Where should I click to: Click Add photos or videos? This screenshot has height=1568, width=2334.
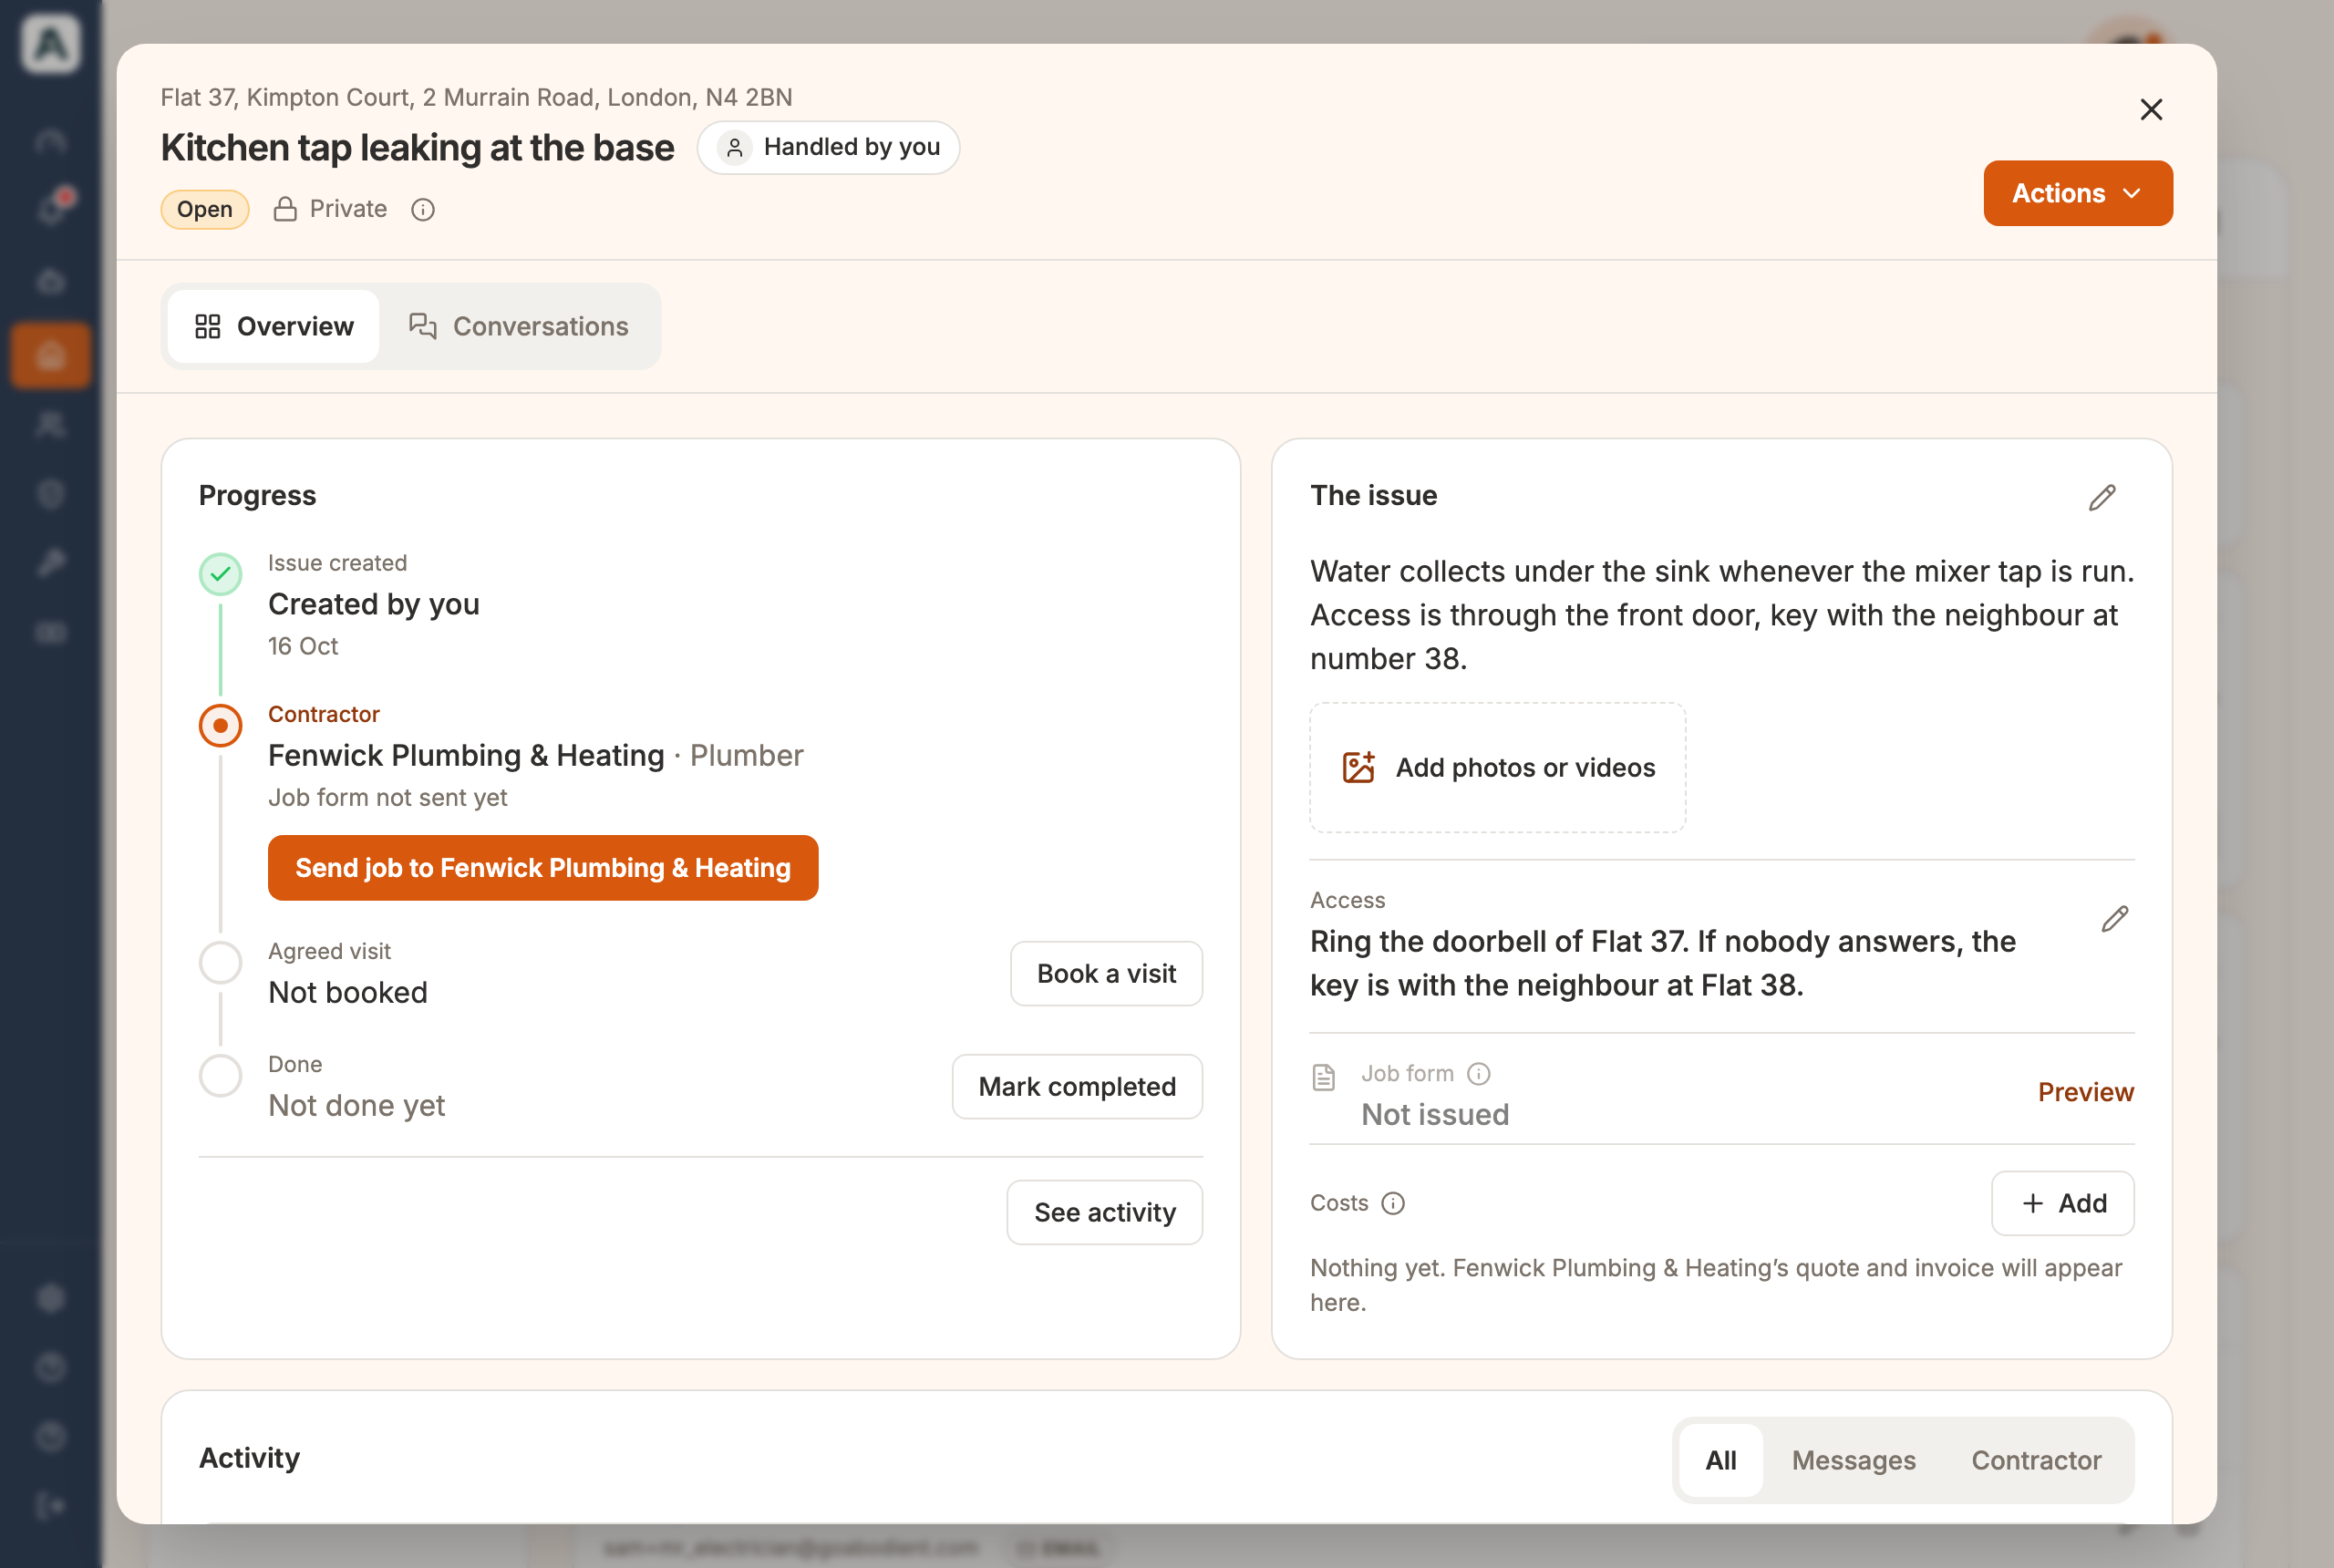coord(1497,767)
